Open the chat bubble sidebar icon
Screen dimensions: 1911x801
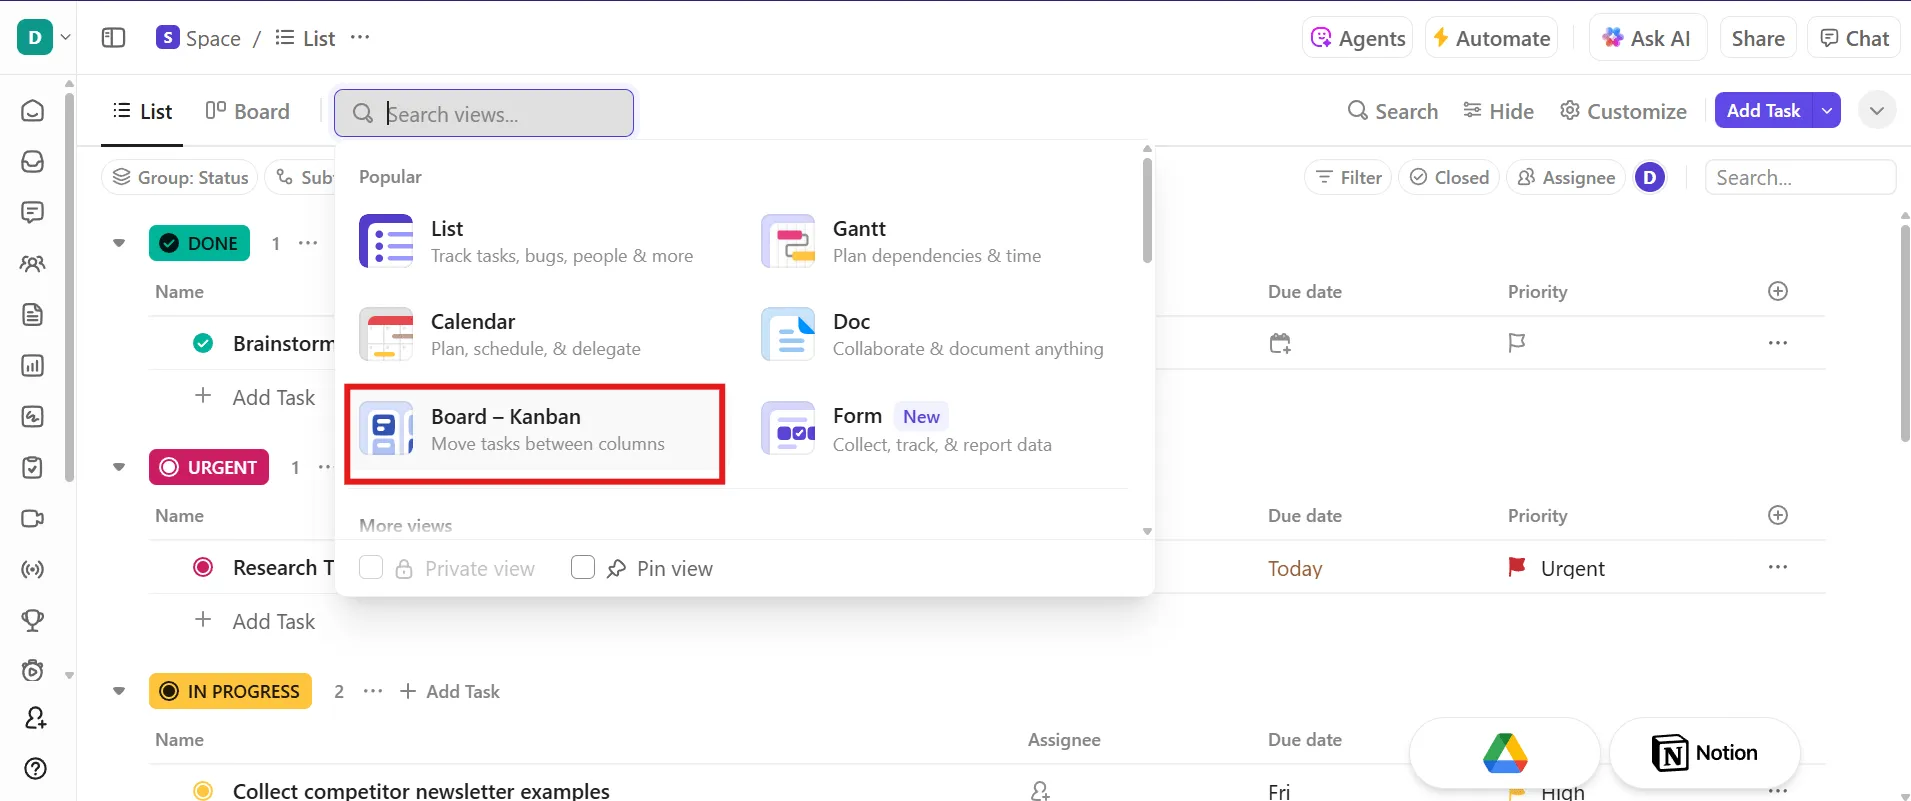tap(33, 212)
